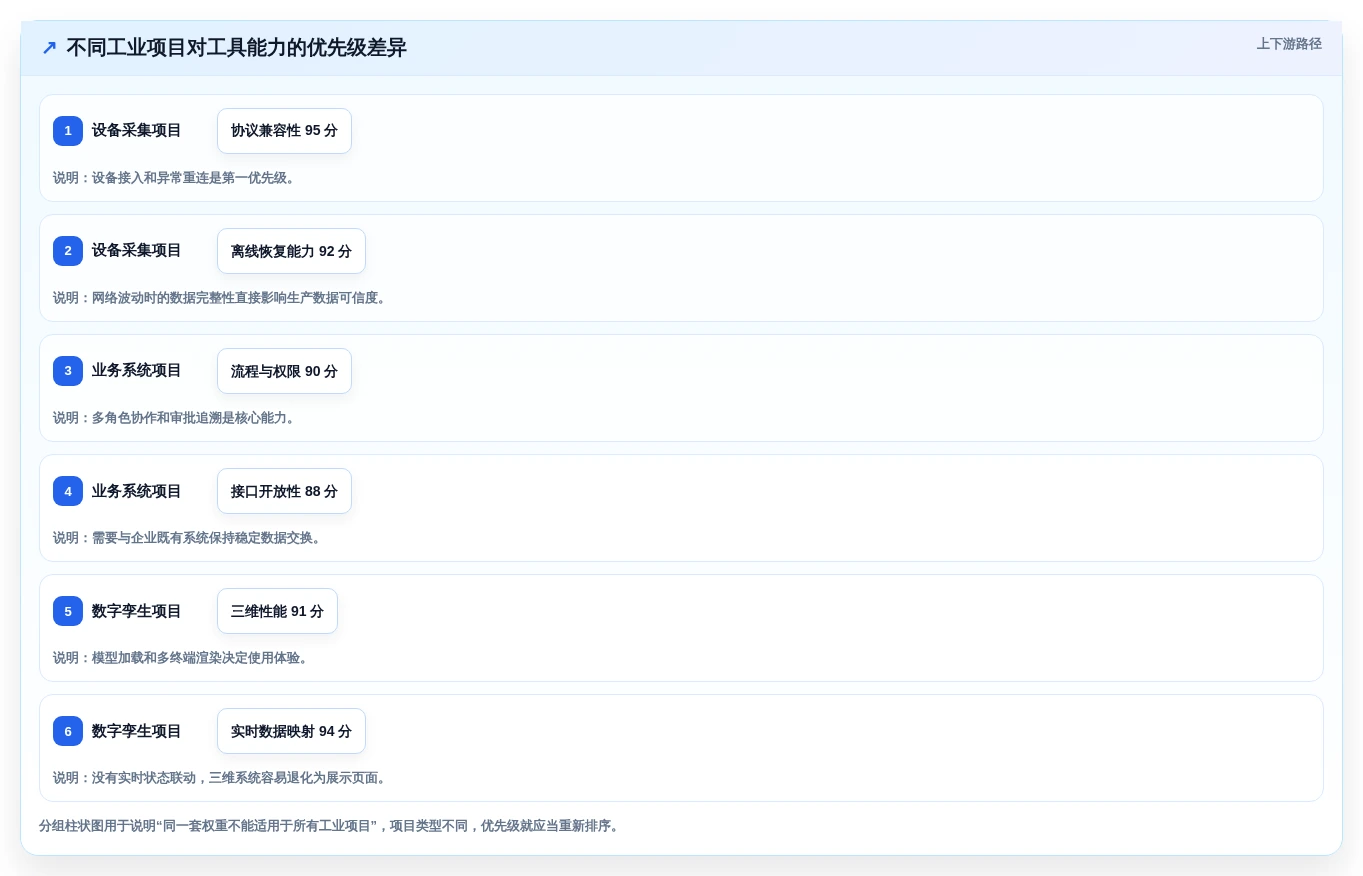This screenshot has width=1363, height=876.
Task: Select number badge 5
Action: pos(68,611)
